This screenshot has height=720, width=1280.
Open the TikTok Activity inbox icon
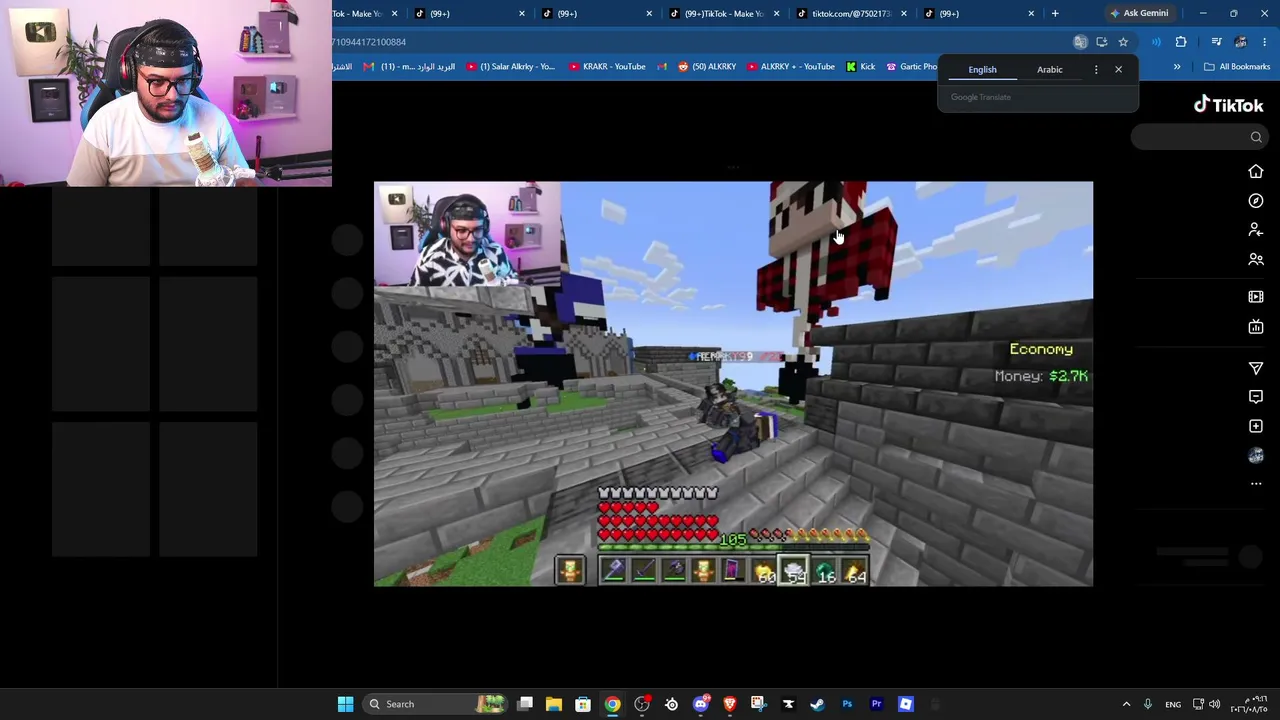[1256, 397]
